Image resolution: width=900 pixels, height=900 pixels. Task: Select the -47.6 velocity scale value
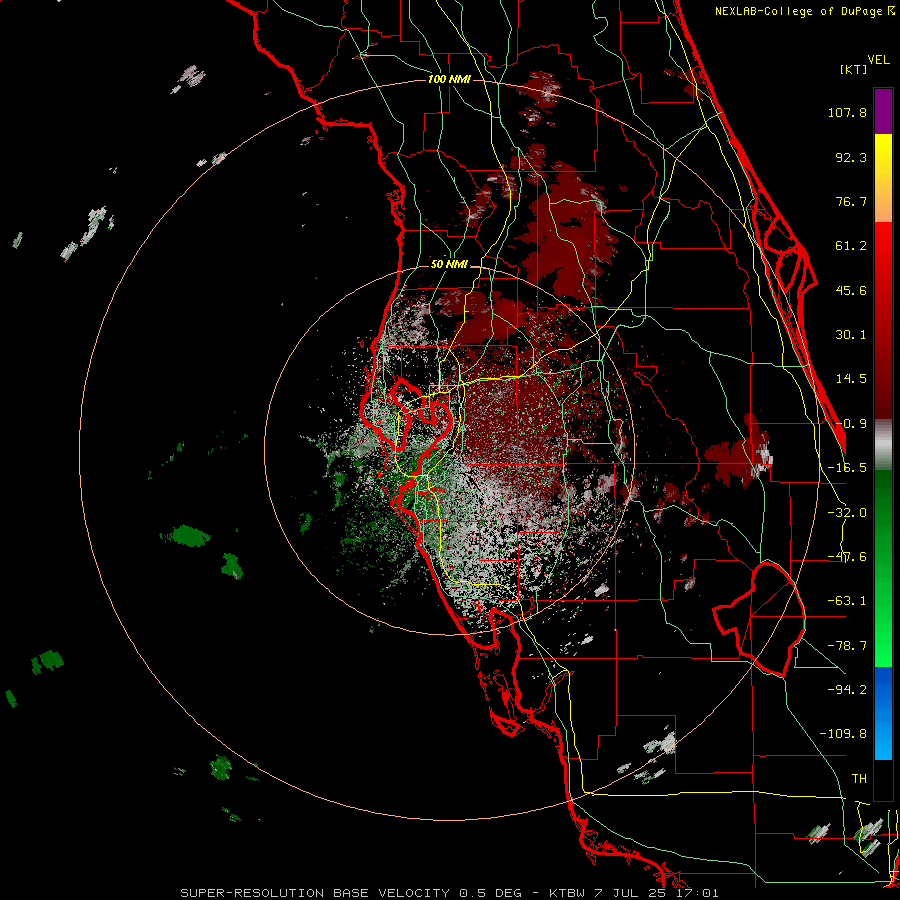tap(847, 557)
